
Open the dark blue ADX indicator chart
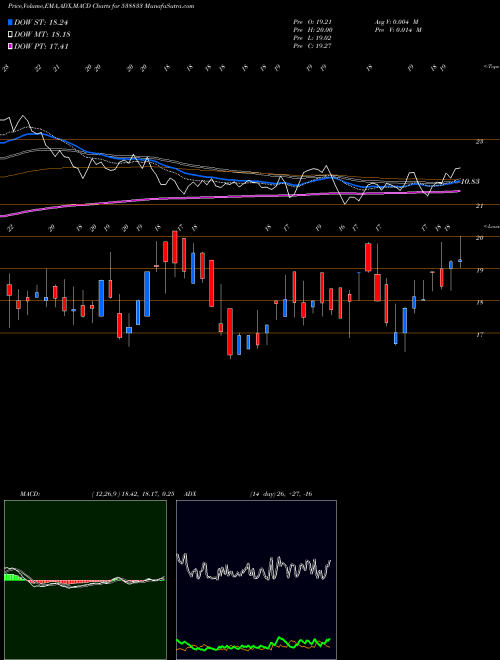click(x=256, y=580)
